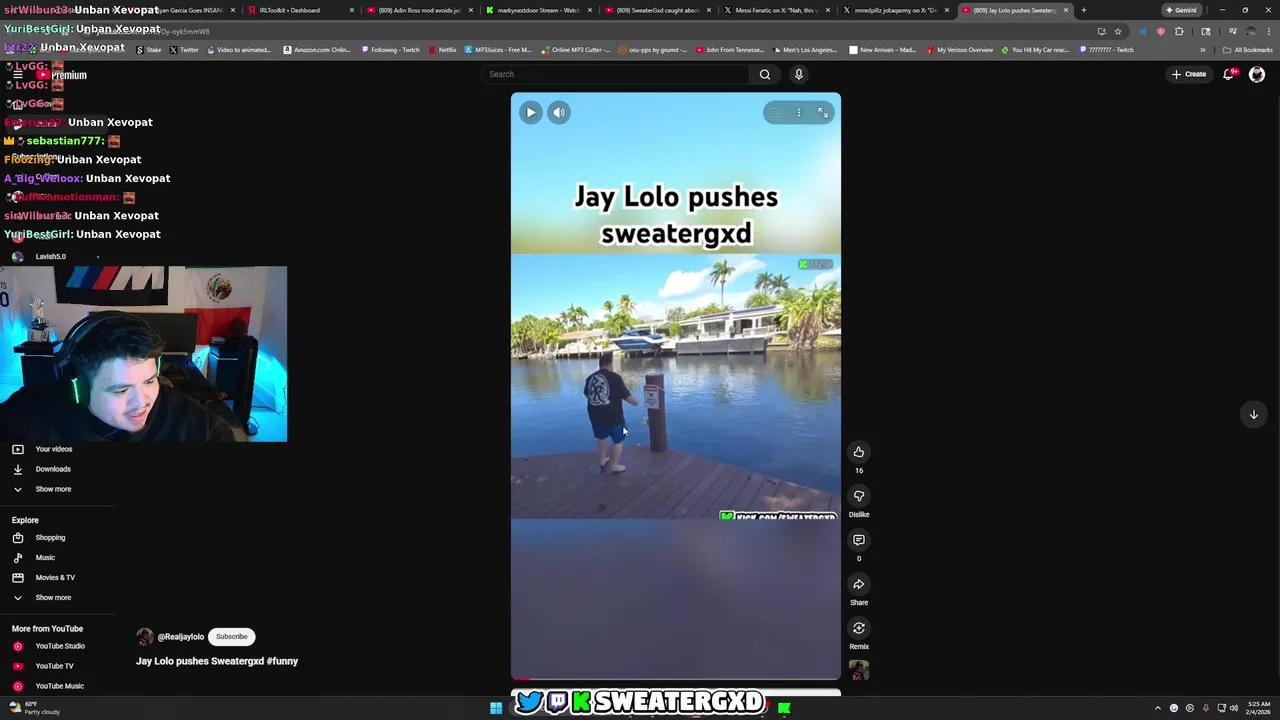Viewport: 1280px width, 720px height.
Task: Focus the YouTube Search field
Action: [615, 74]
